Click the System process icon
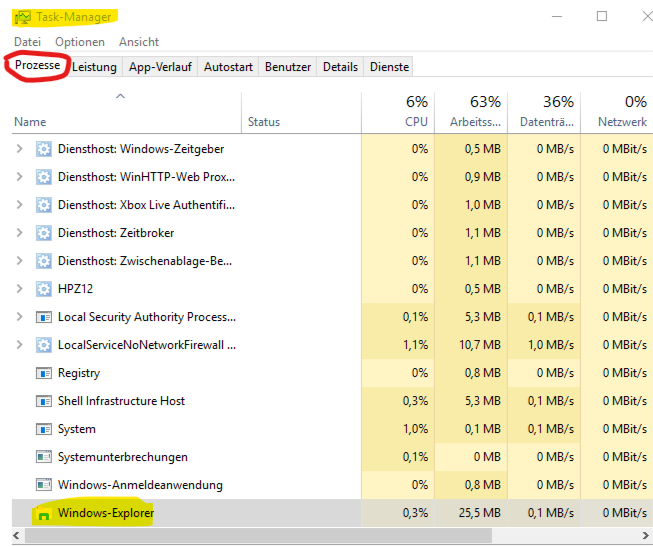The height and width of the screenshot is (547, 653). click(x=43, y=429)
